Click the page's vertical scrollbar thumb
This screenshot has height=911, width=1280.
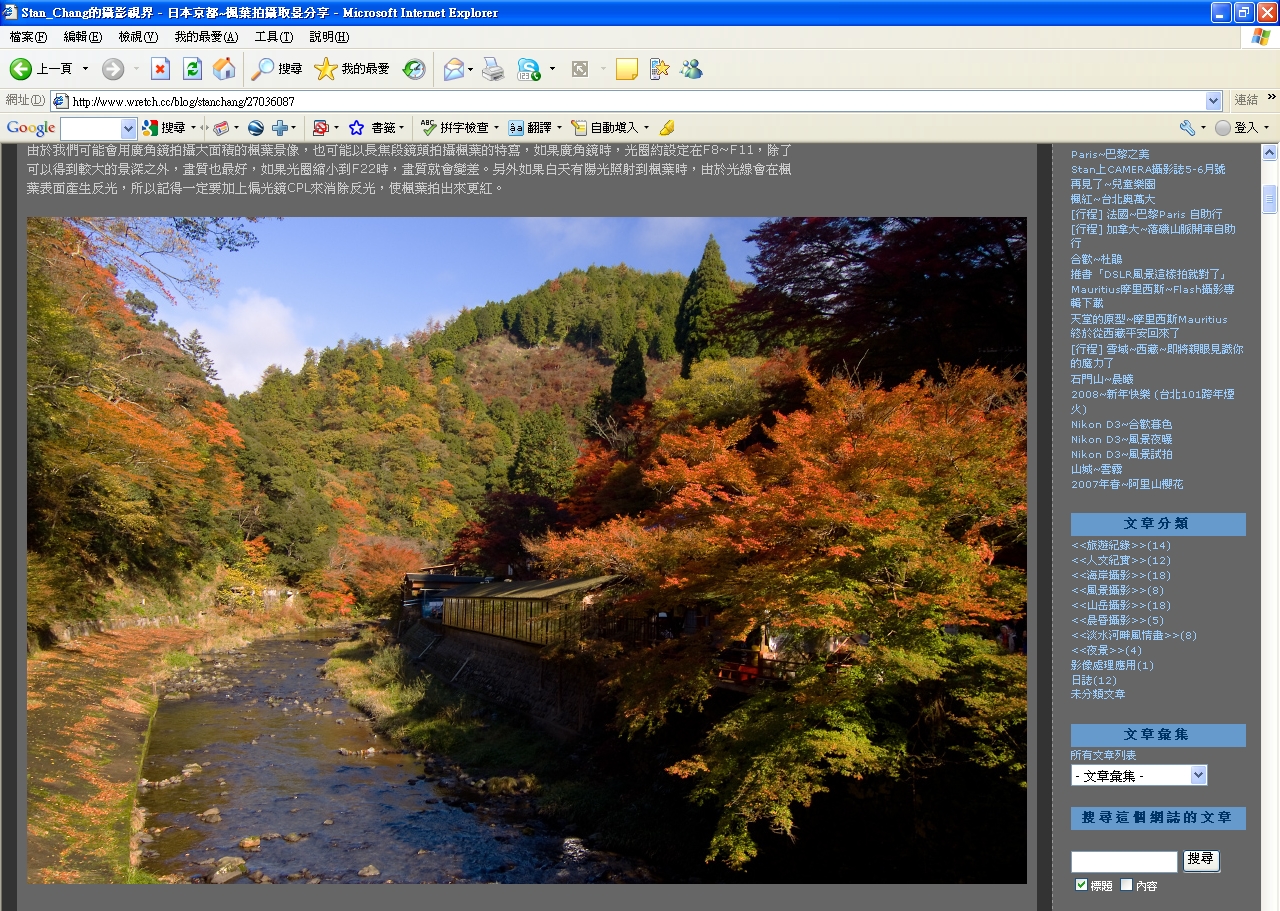(1269, 198)
